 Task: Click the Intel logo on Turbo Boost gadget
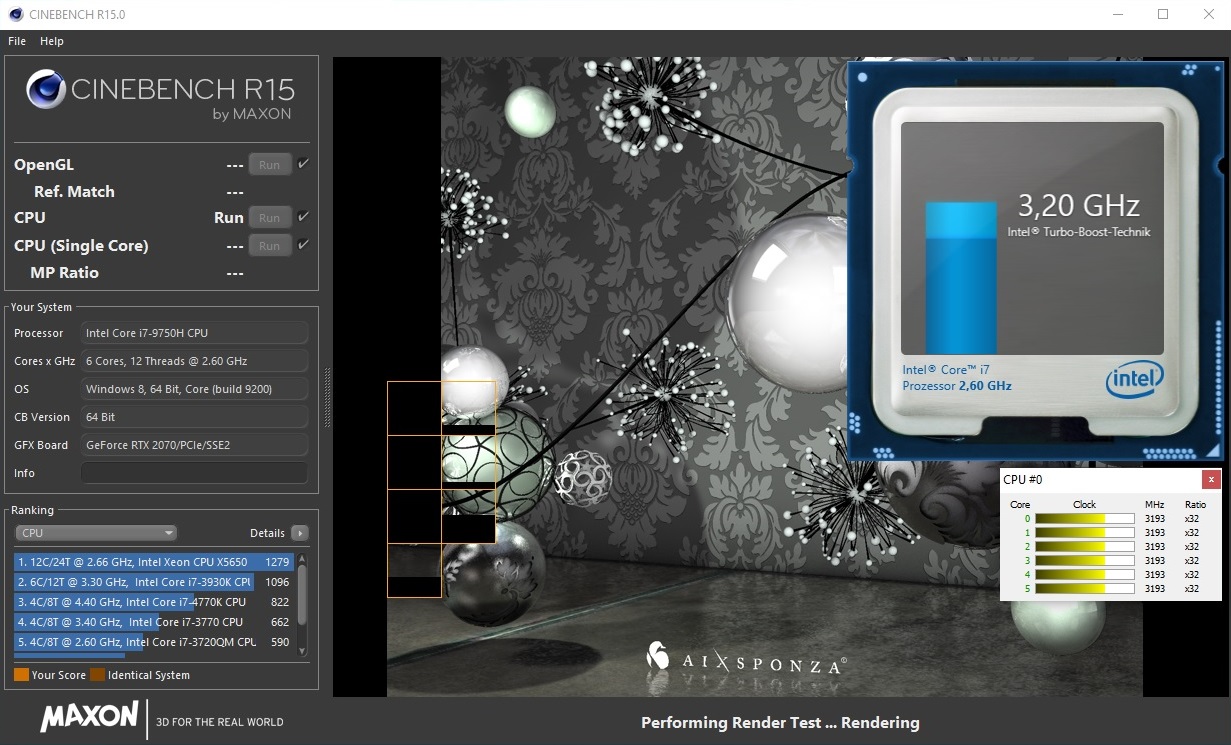click(x=1135, y=379)
